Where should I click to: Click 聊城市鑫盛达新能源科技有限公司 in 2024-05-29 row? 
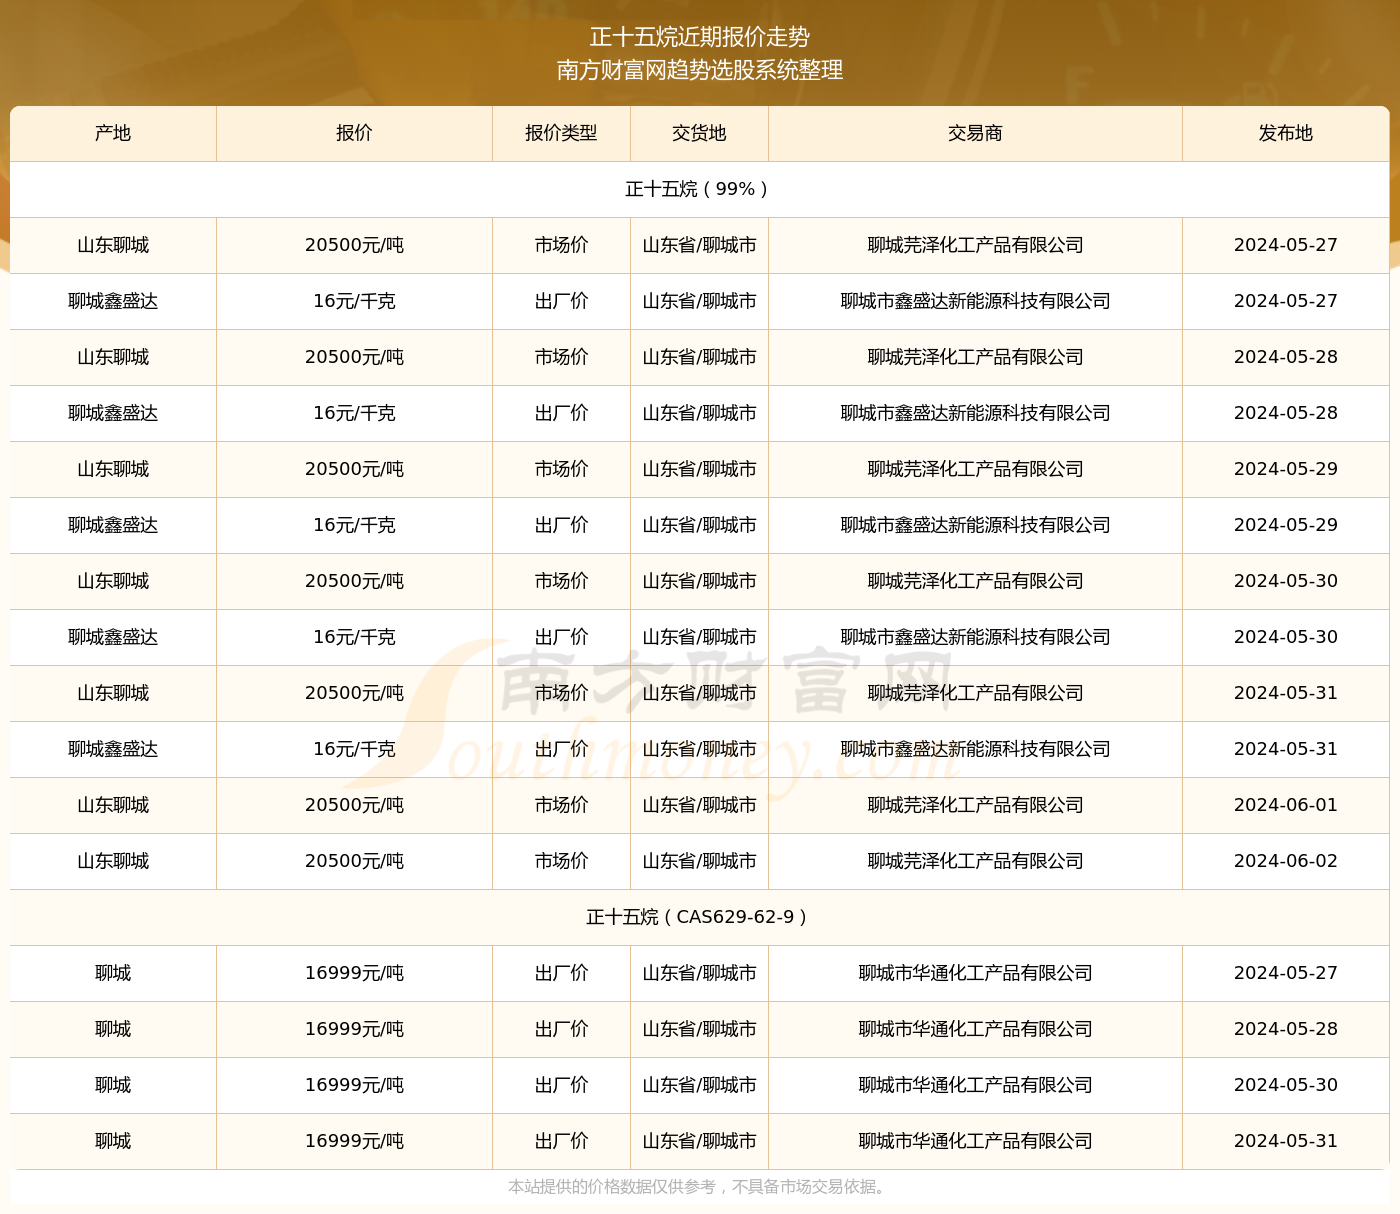tap(975, 525)
